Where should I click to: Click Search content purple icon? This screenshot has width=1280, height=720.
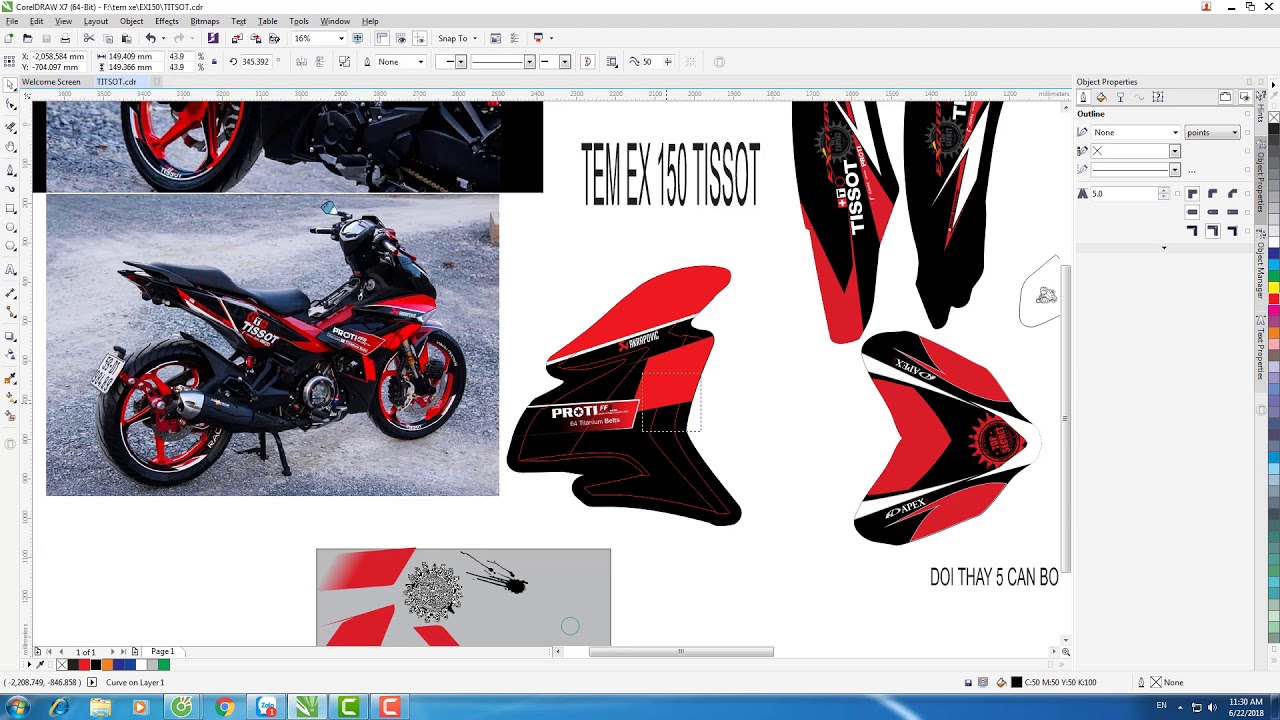pos(213,38)
